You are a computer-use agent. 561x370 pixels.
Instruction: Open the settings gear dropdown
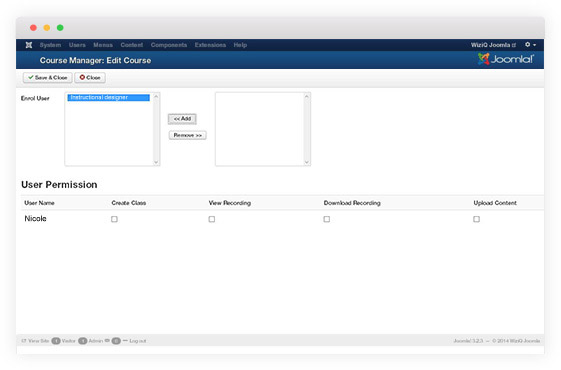[530, 45]
